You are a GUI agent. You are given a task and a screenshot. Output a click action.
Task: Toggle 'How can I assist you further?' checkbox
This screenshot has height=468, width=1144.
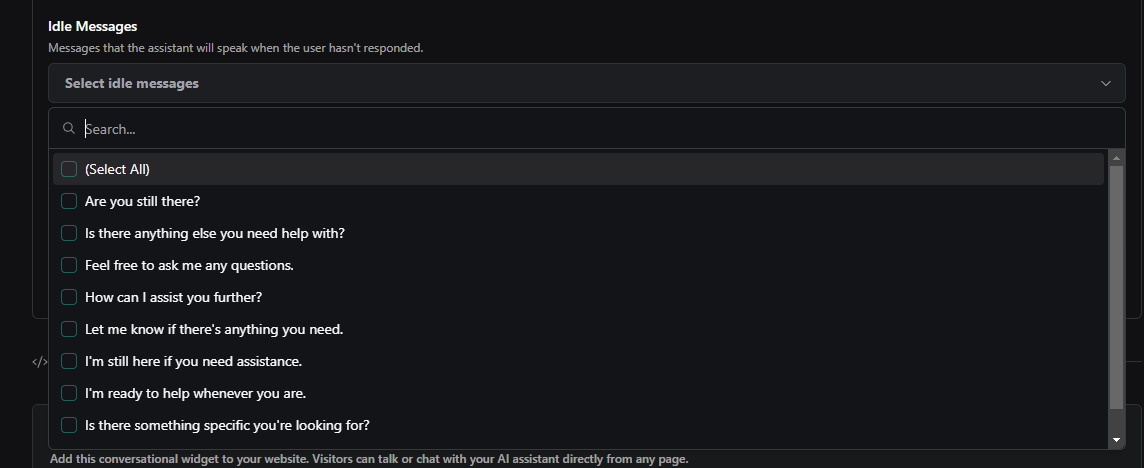pos(69,297)
